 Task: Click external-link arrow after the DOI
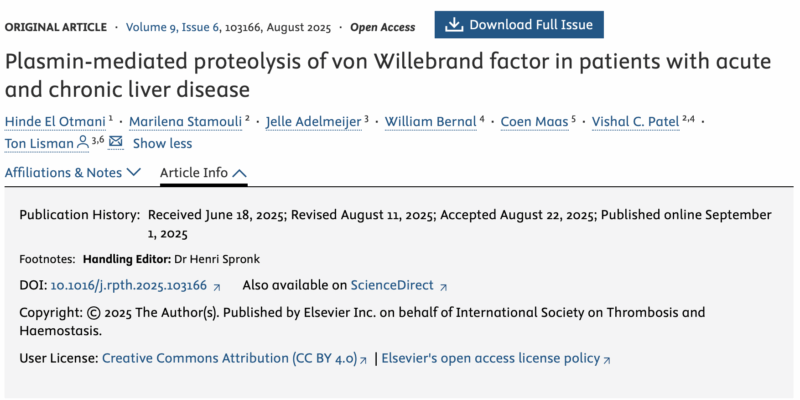click(x=217, y=286)
